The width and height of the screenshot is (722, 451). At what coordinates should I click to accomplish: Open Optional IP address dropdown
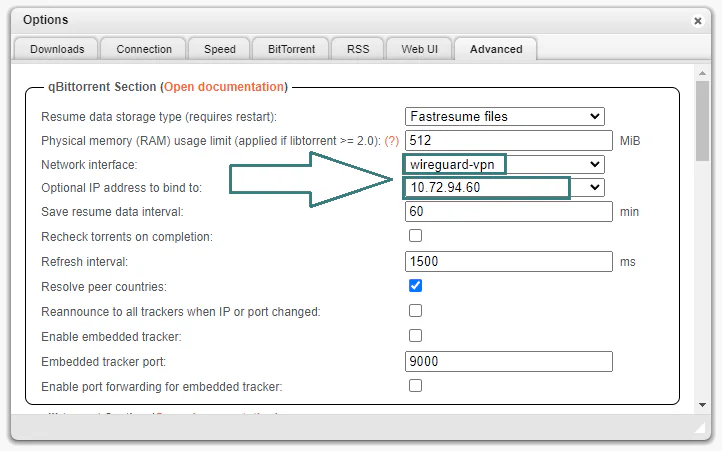(x=505, y=187)
